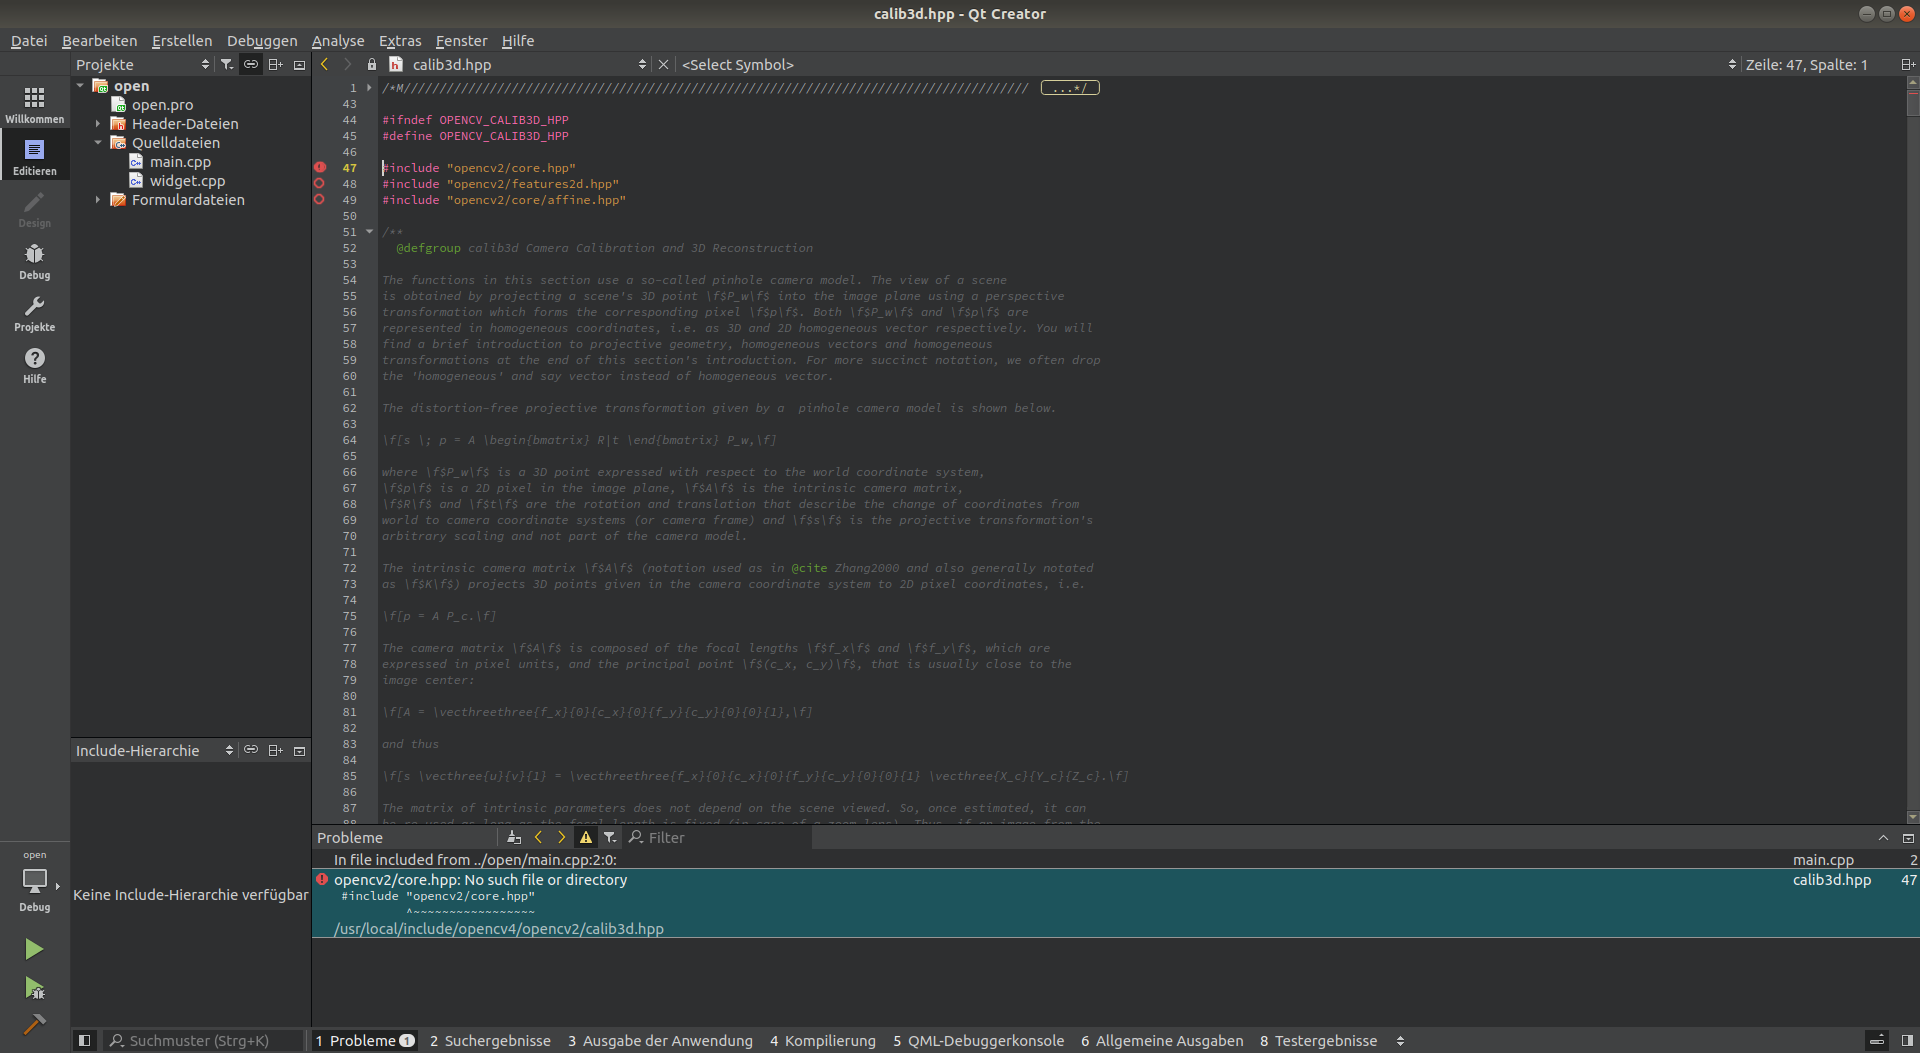Close the Projekte side panel
The image size is (1920, 1053).
tap(299, 64)
